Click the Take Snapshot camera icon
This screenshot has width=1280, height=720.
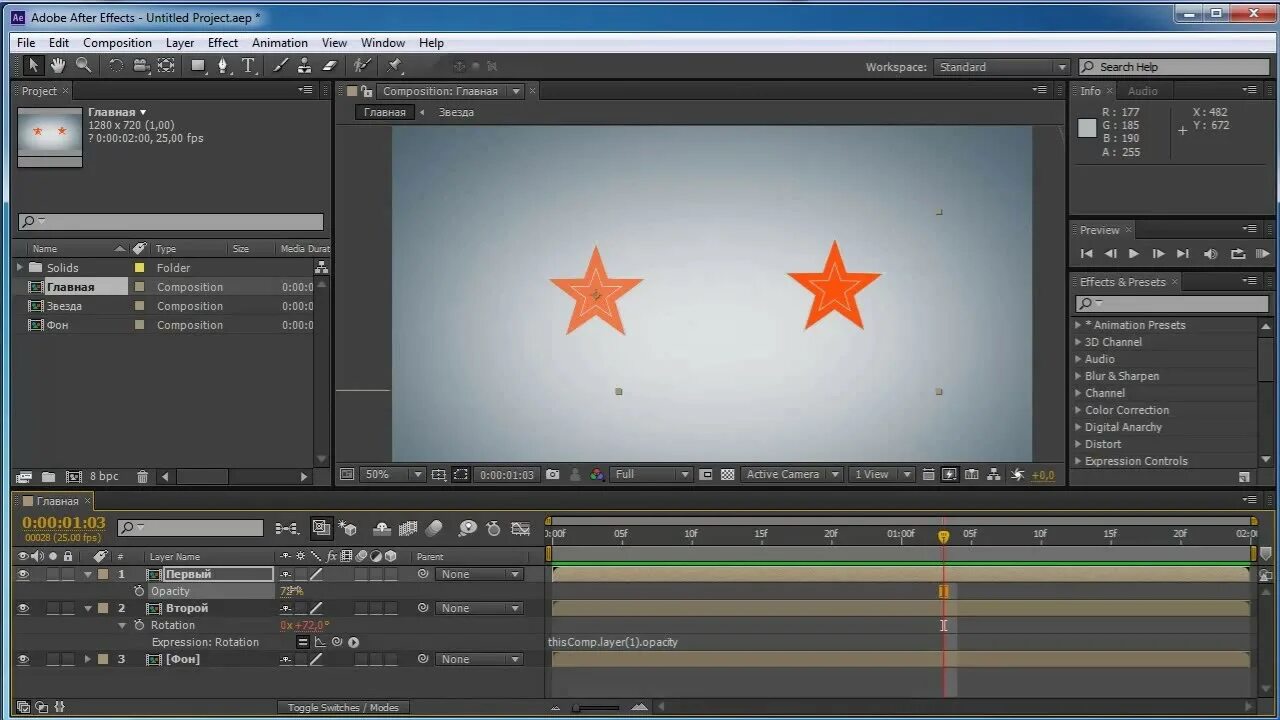[552, 475]
